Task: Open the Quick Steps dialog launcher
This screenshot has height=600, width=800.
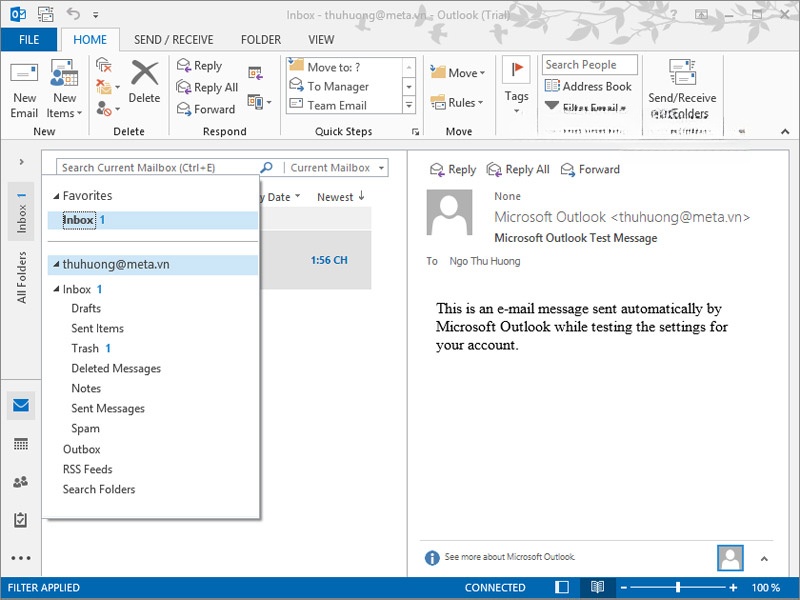Action: coord(415,132)
